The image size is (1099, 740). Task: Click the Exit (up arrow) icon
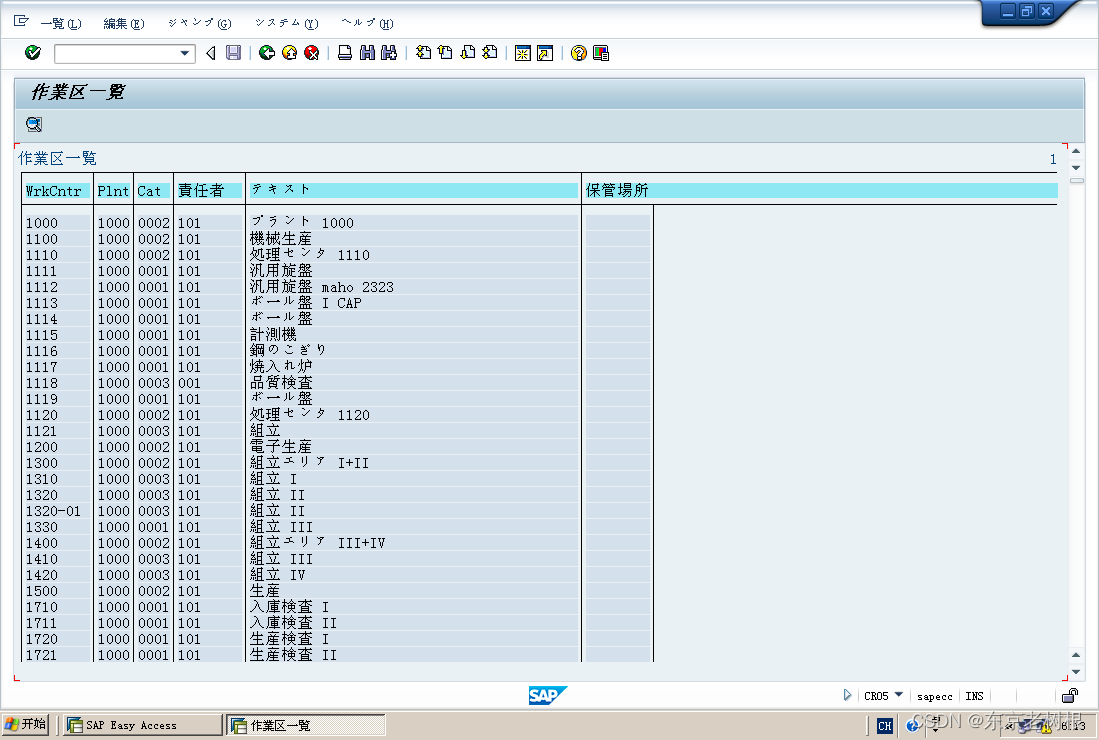coord(288,52)
